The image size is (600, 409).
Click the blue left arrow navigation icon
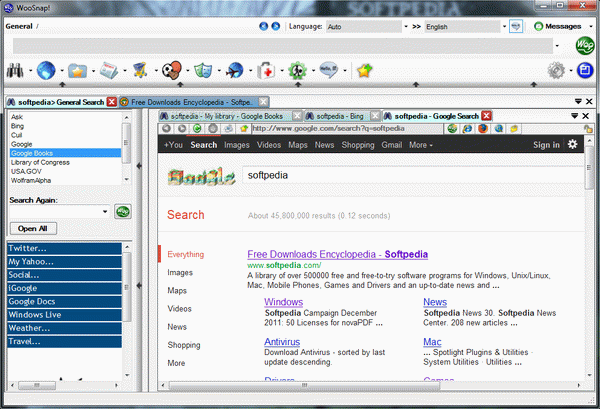pyautogui.click(x=263, y=26)
